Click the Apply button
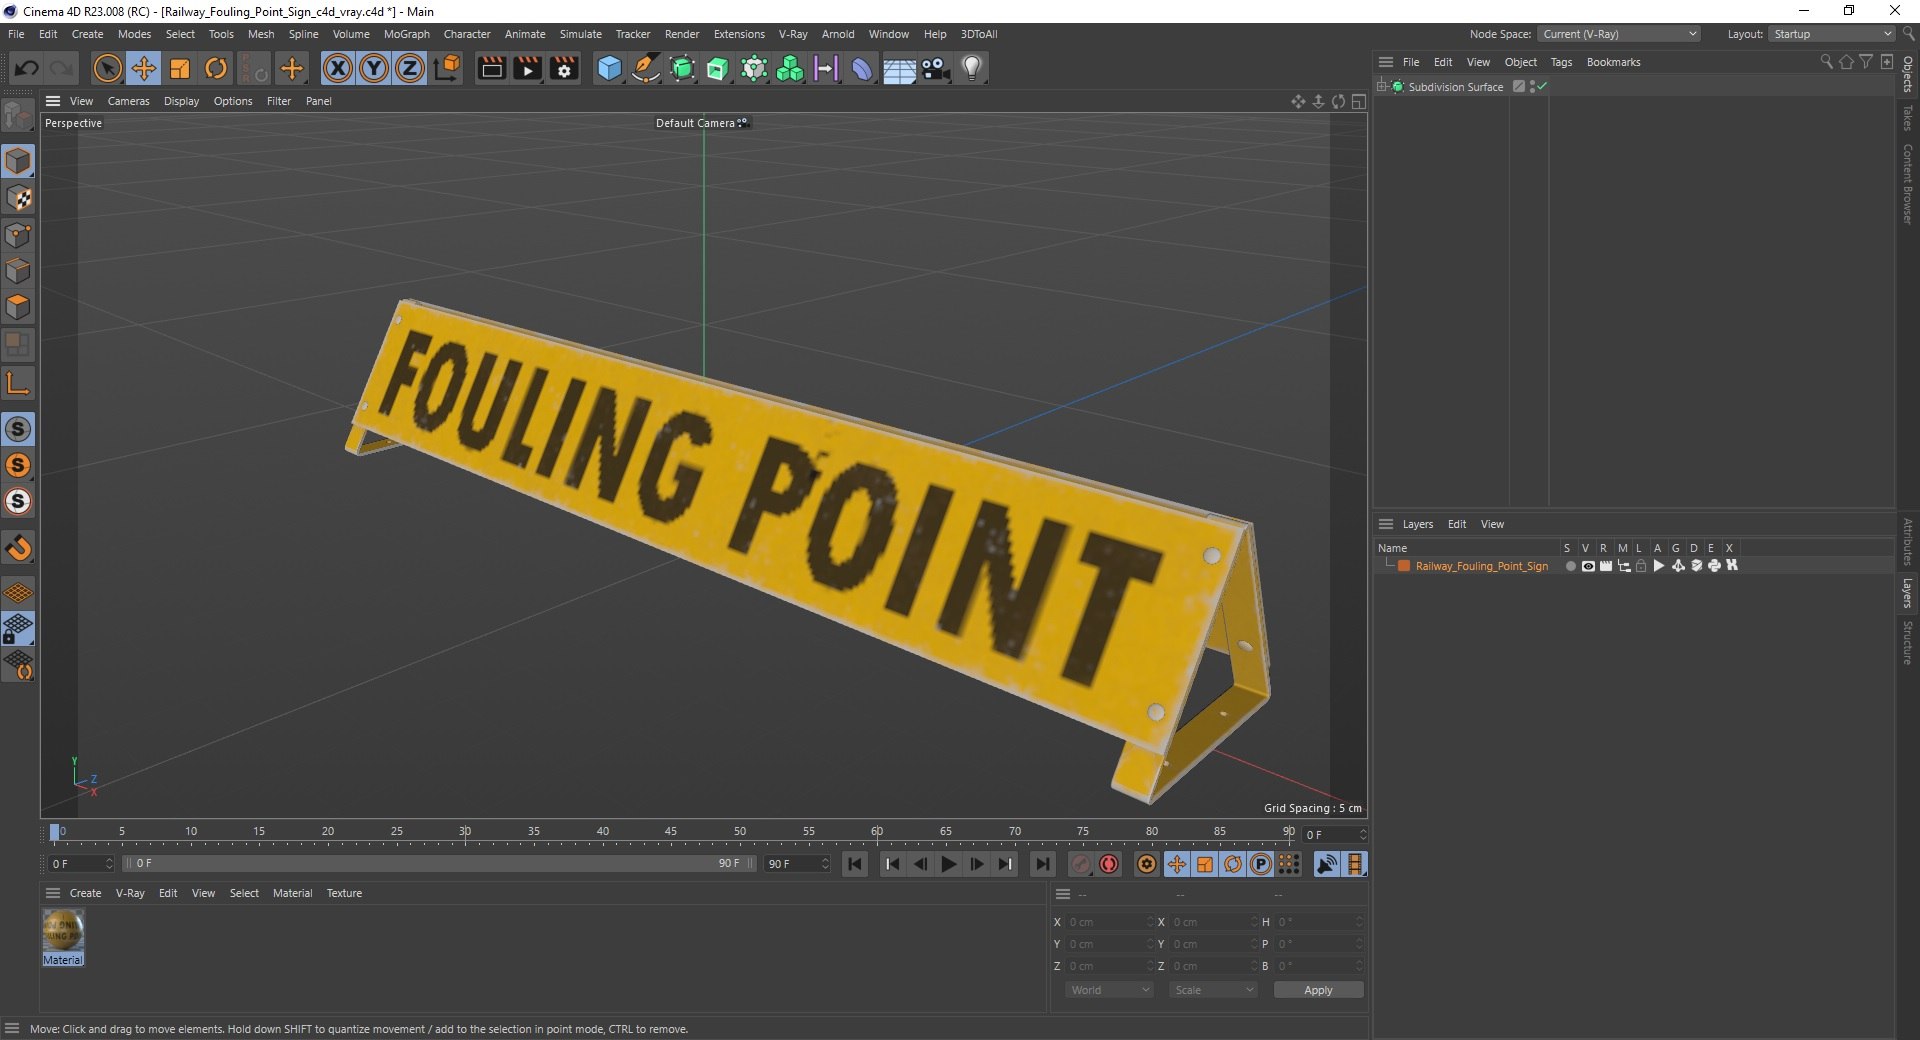Image resolution: width=1920 pixels, height=1040 pixels. (x=1318, y=990)
